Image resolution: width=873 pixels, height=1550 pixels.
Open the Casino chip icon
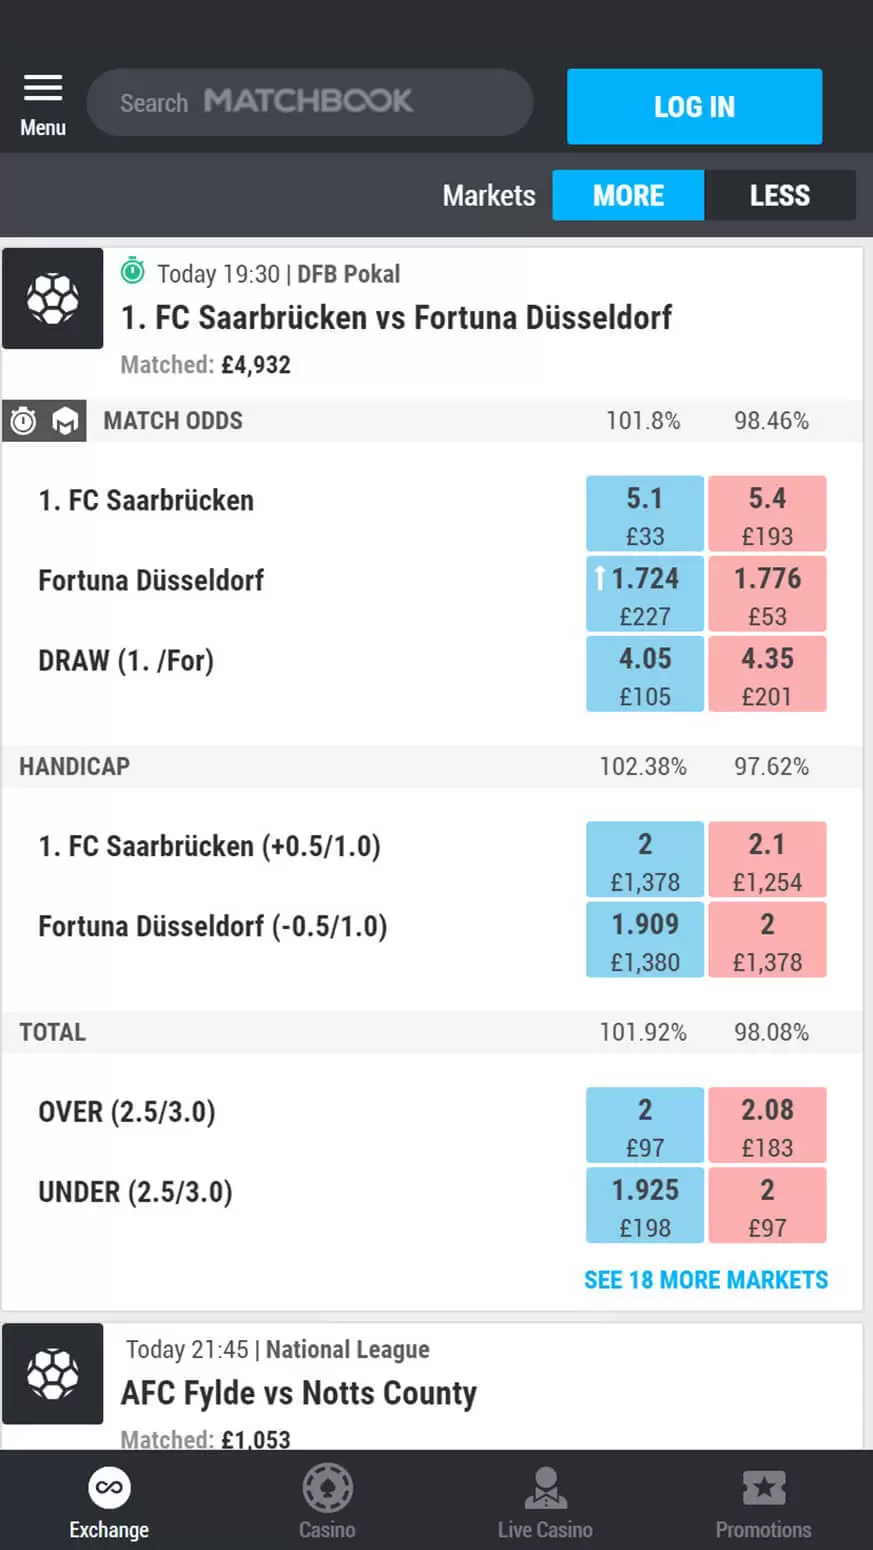(x=327, y=1489)
